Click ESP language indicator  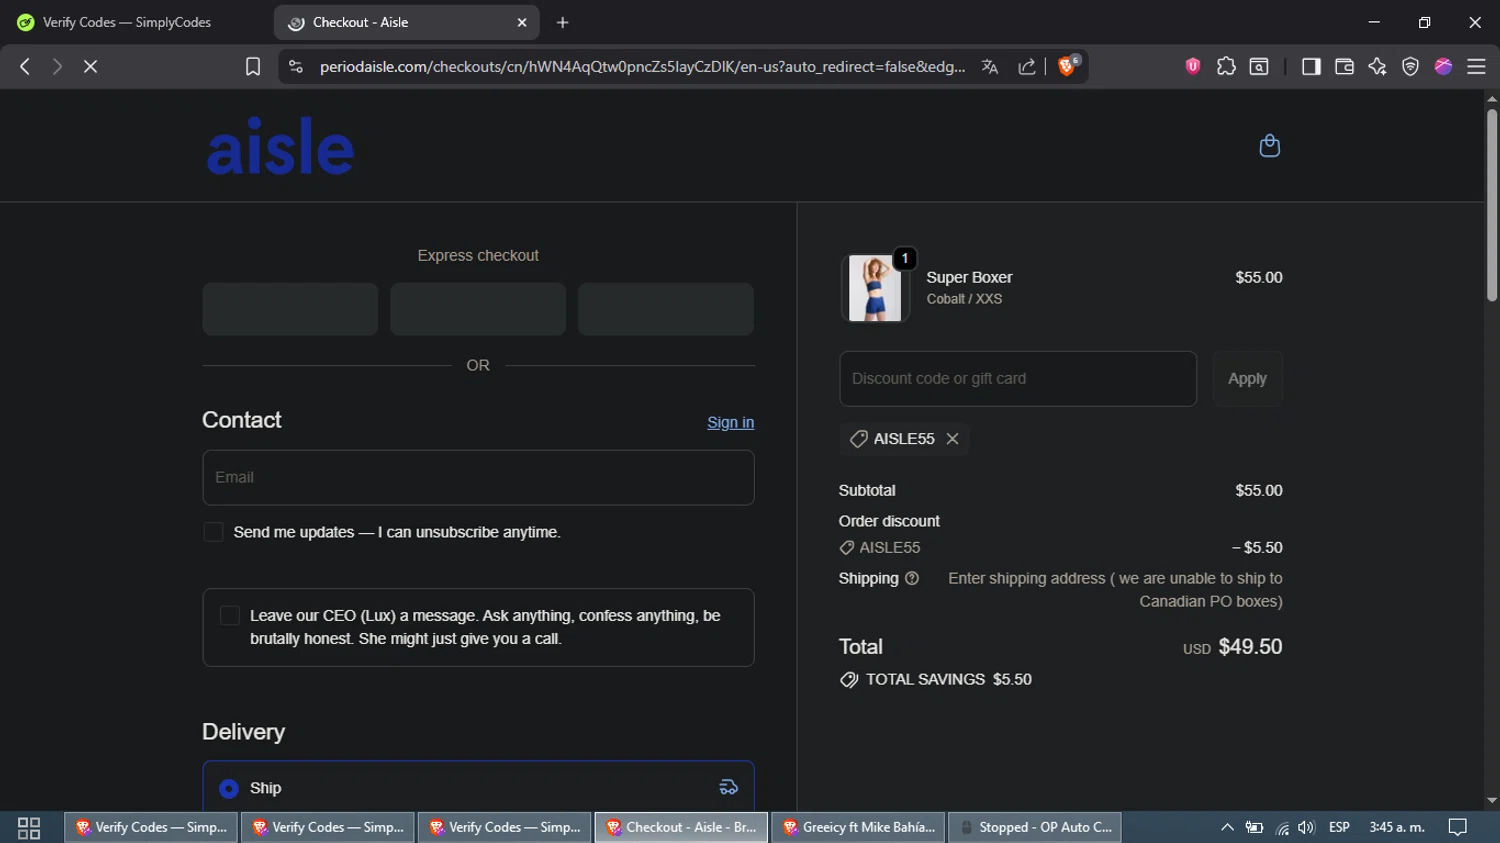click(1339, 828)
